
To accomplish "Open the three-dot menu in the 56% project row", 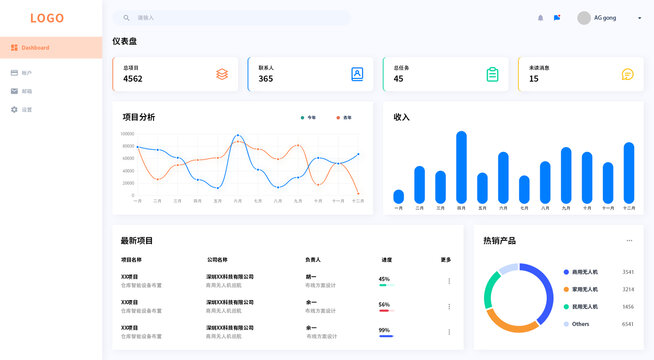I will [449, 307].
